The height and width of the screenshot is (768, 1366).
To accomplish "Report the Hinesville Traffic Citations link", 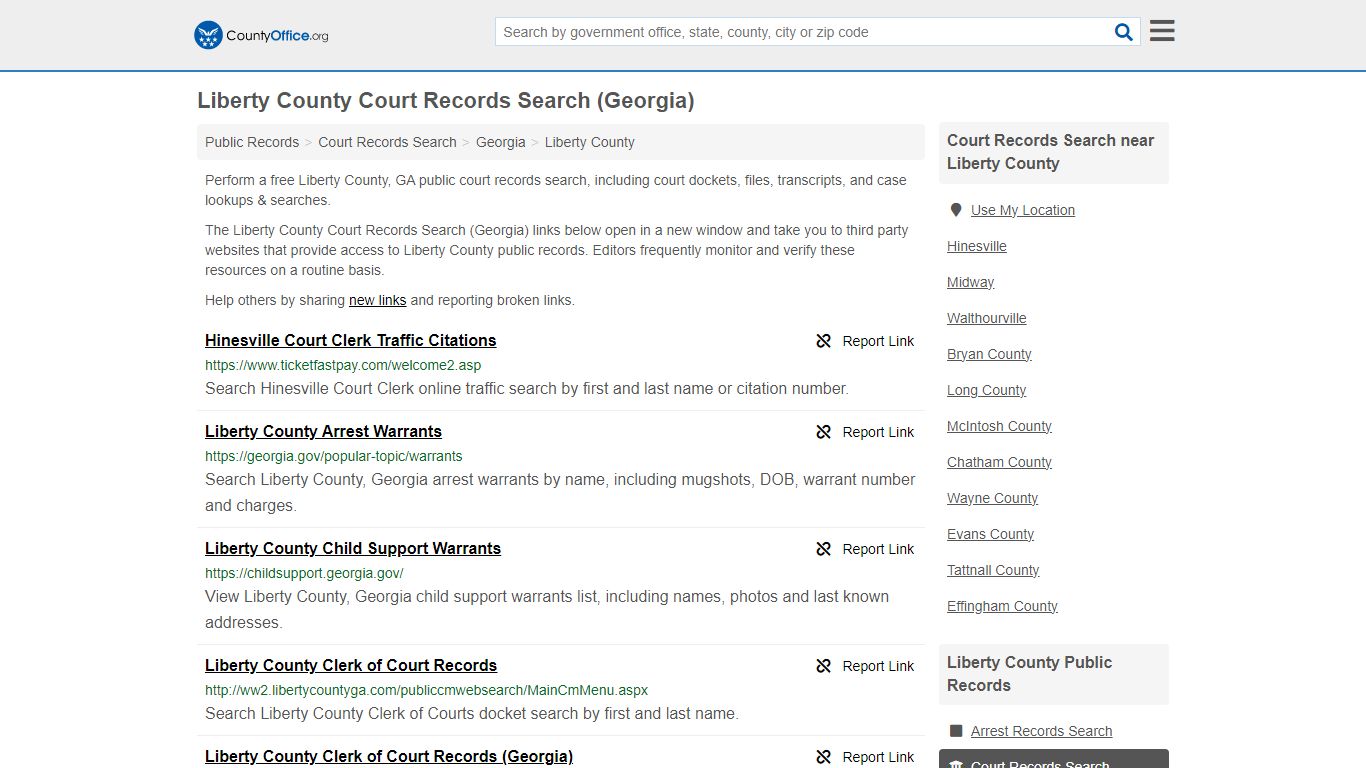I will coord(865,341).
